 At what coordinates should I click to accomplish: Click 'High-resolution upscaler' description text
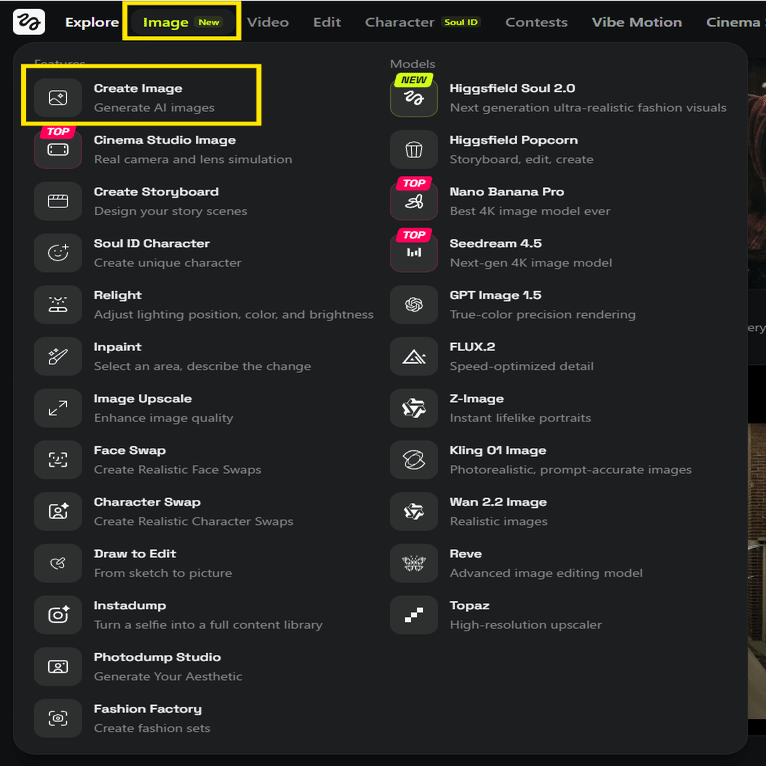point(525,625)
